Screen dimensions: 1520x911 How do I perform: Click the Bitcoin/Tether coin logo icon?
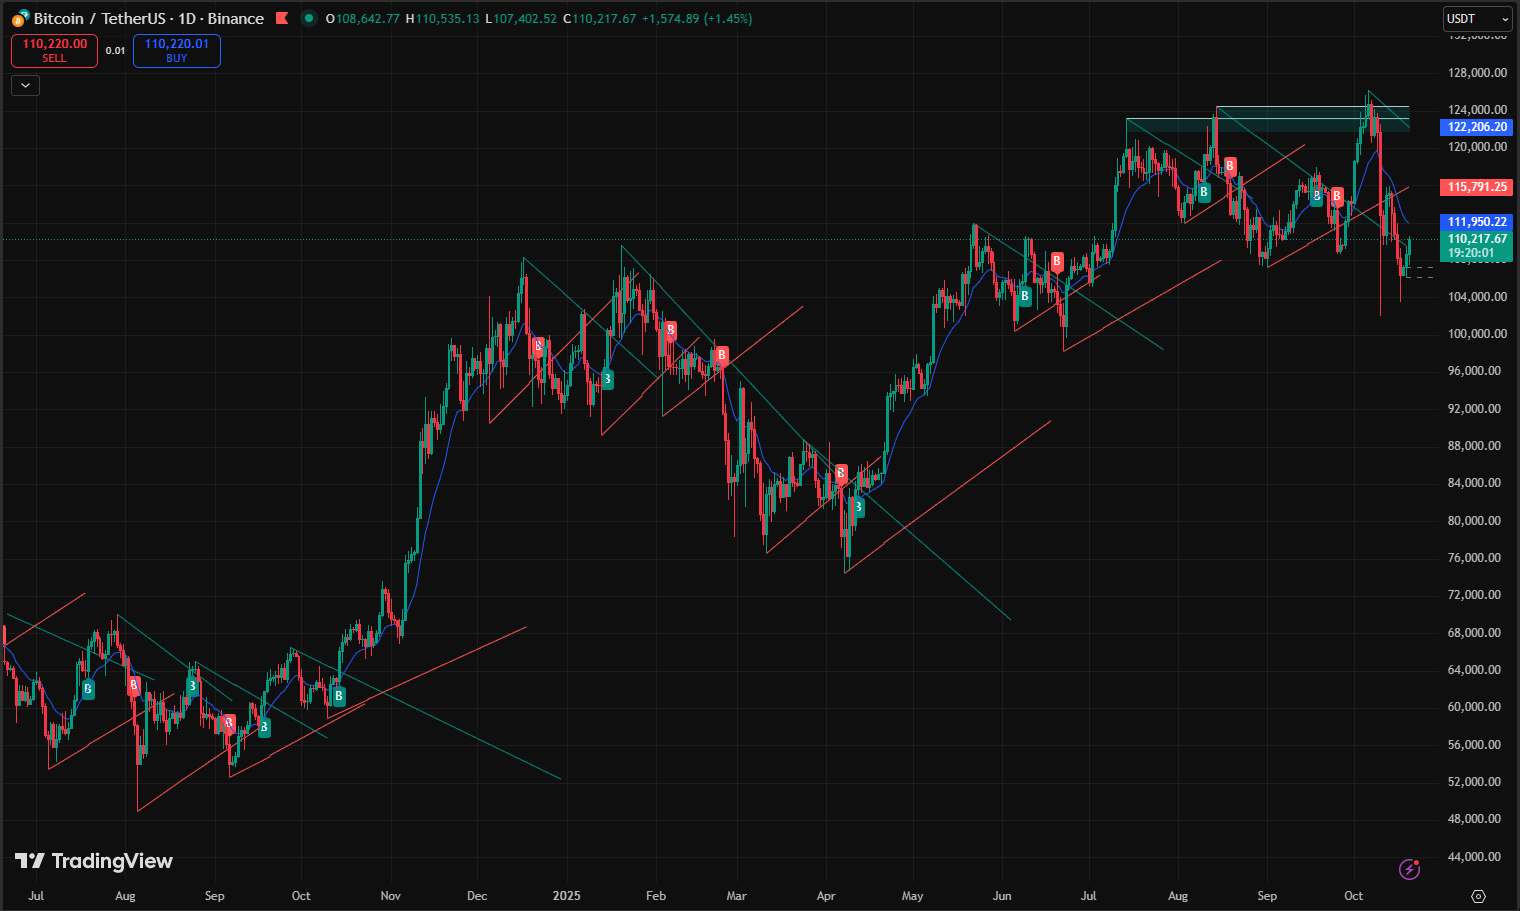tap(20, 18)
